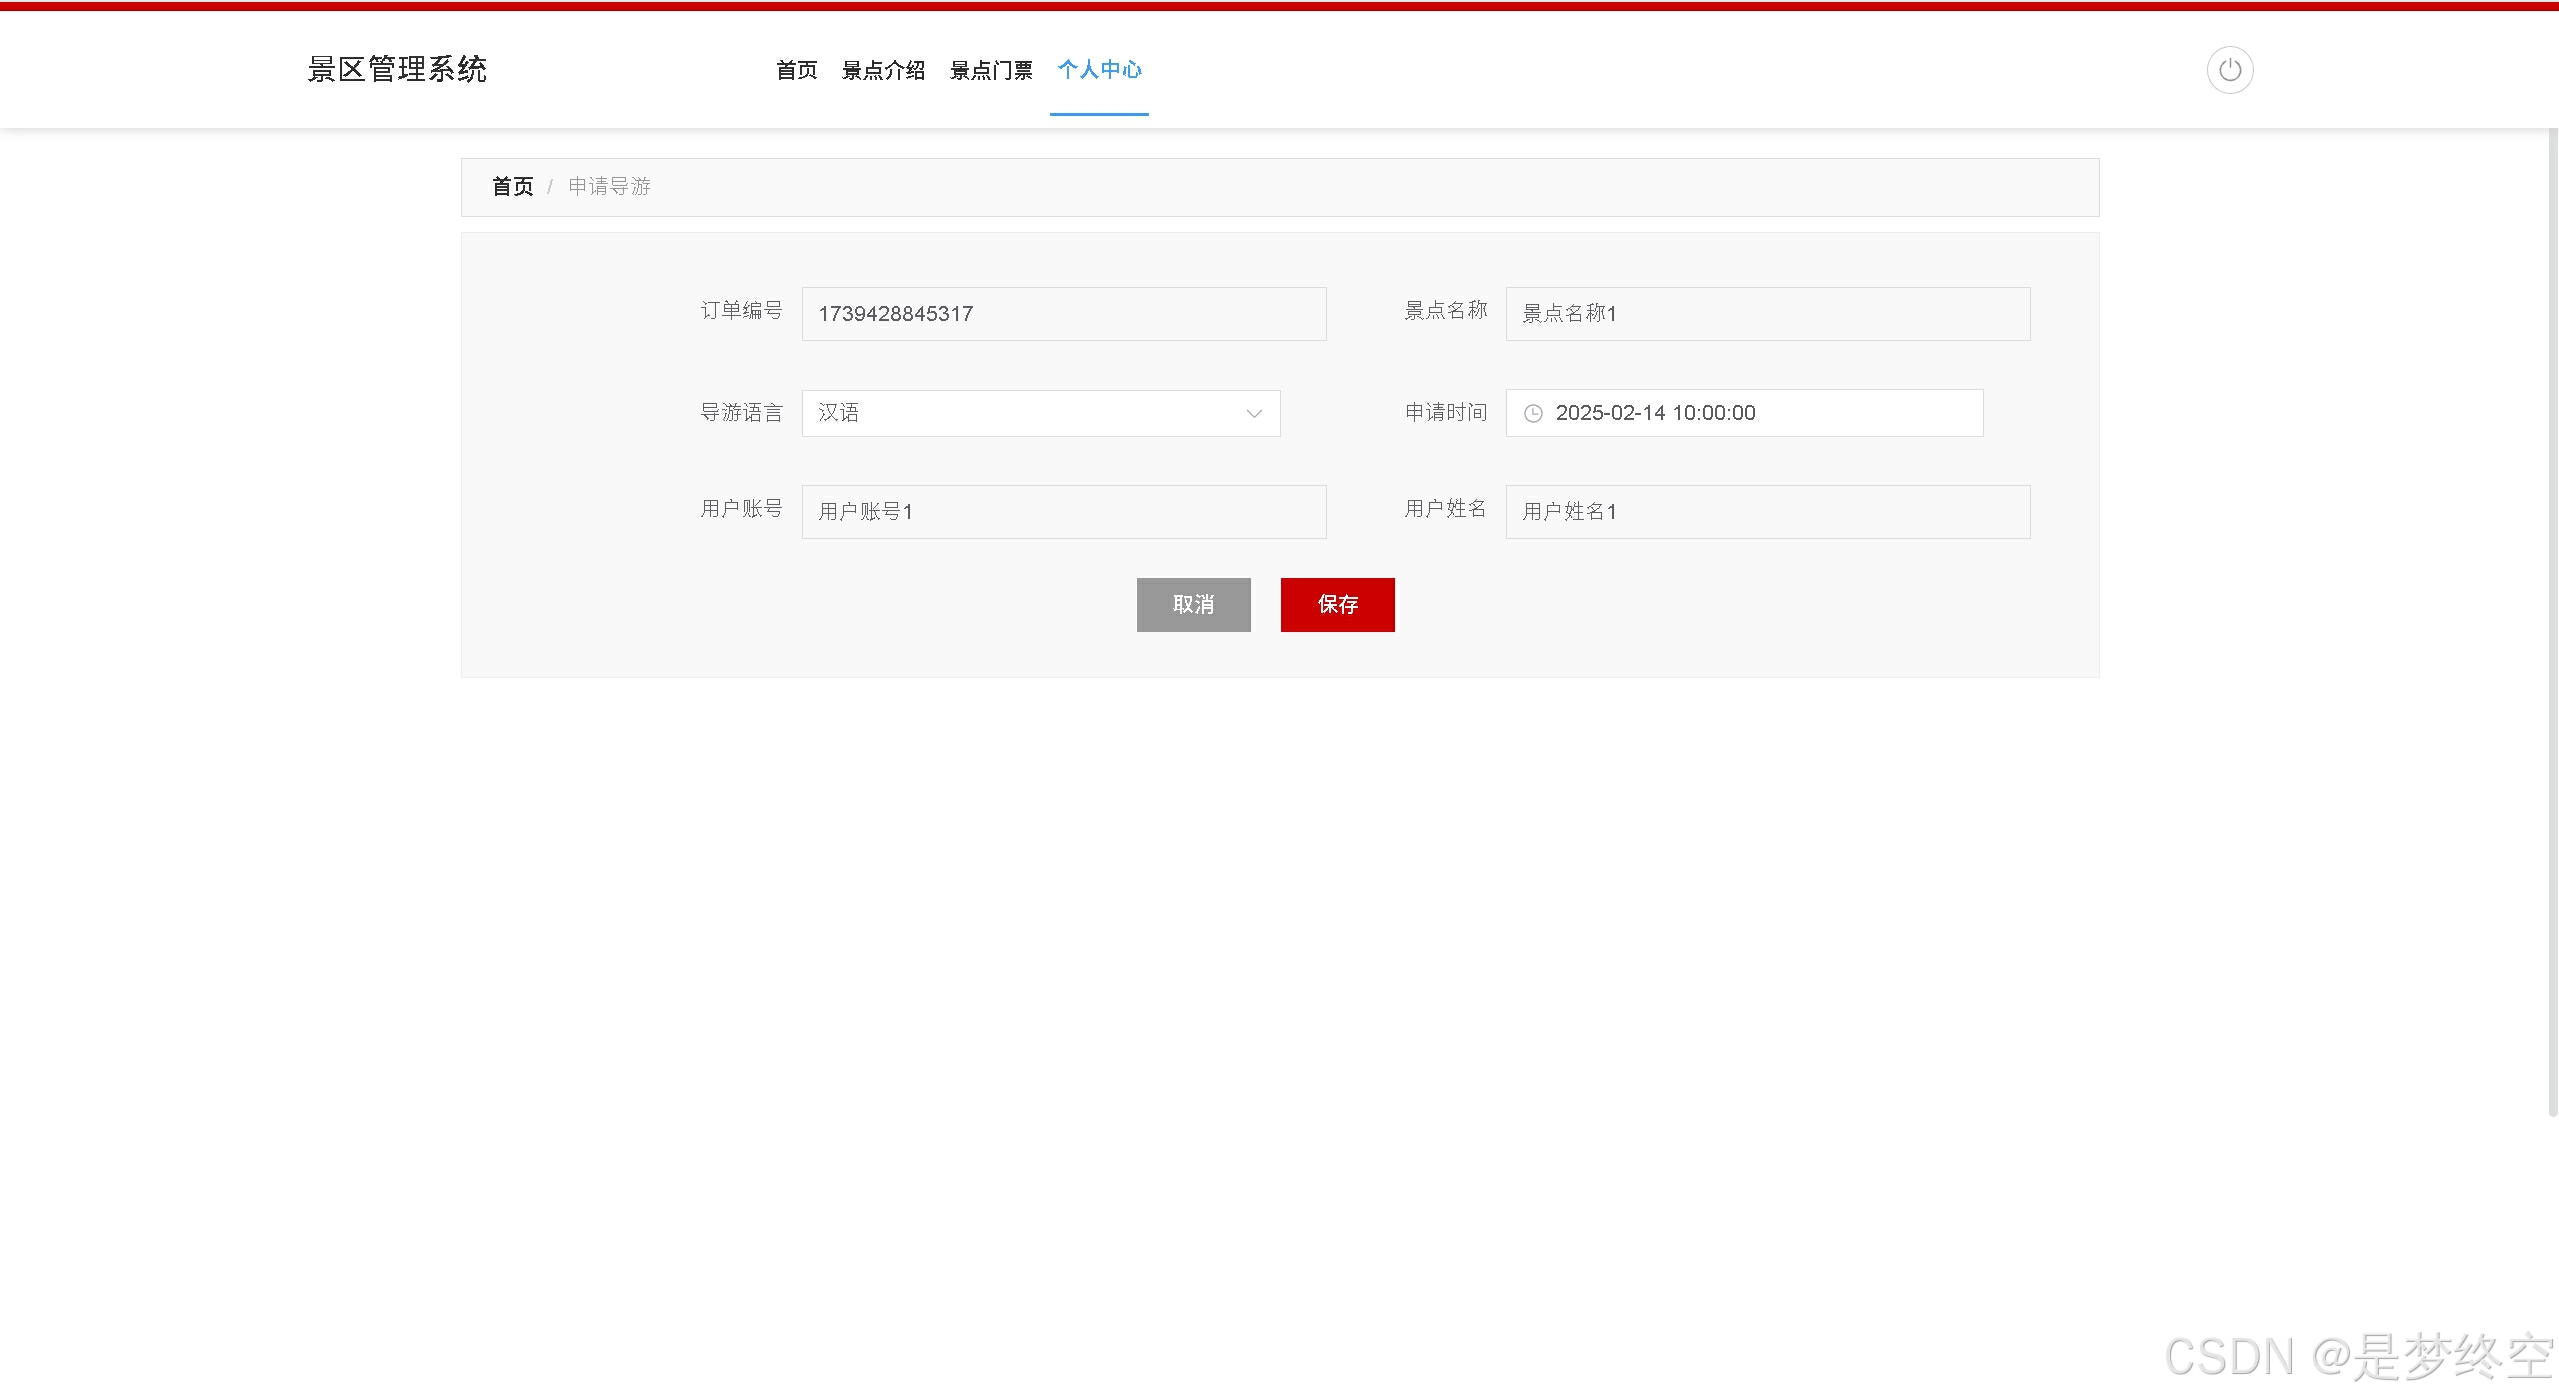Open the 景点介绍 menu item
Screen dimensions: 2559x1399
pyautogui.click(x=883, y=70)
